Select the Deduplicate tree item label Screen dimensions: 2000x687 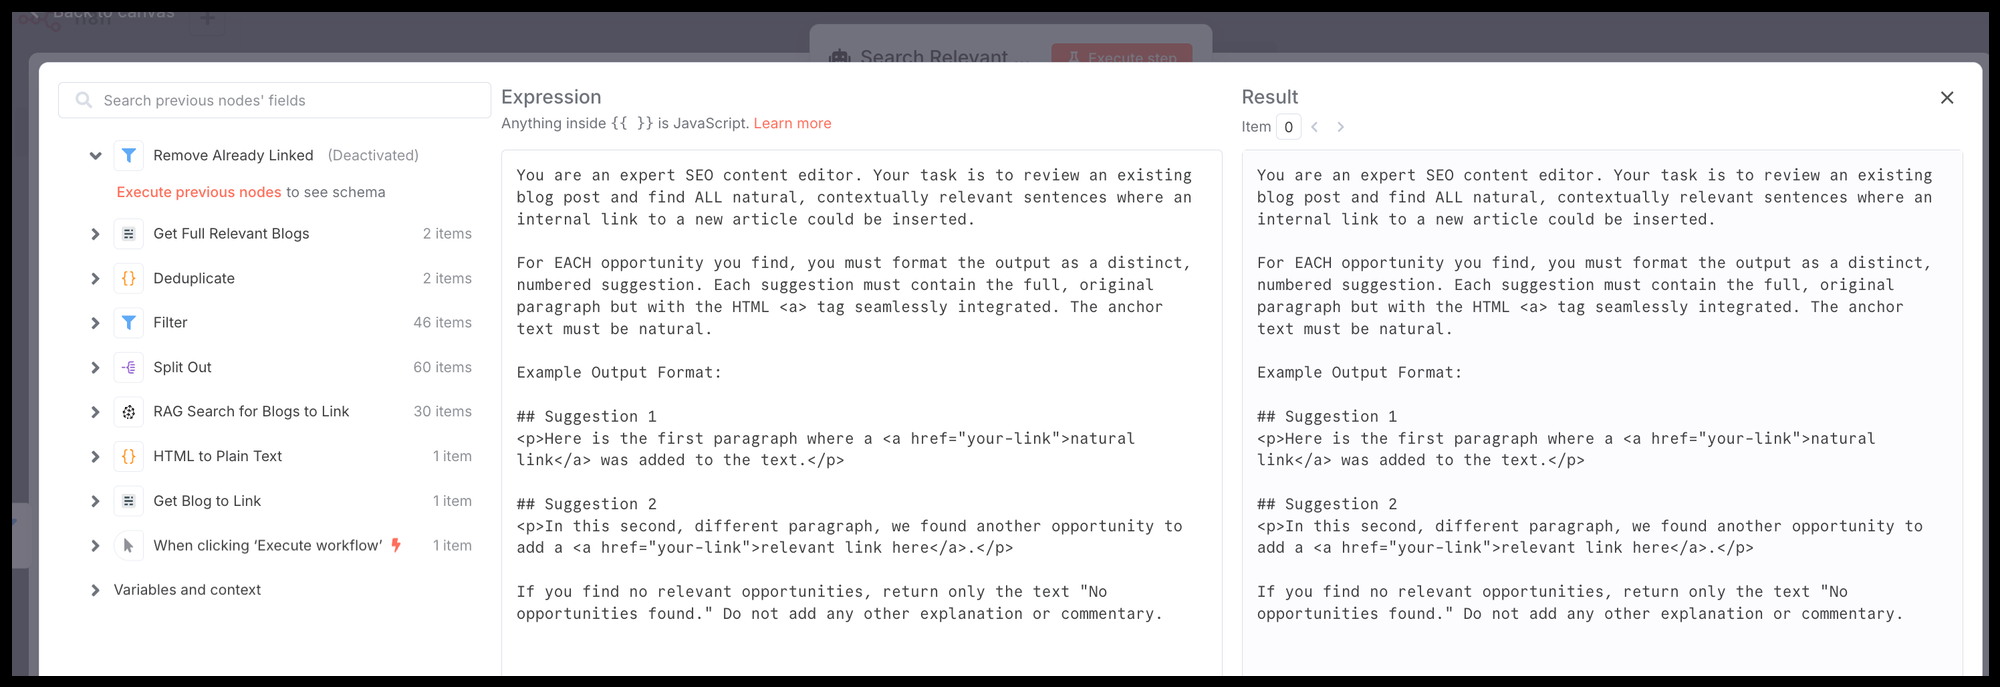[x=194, y=279]
